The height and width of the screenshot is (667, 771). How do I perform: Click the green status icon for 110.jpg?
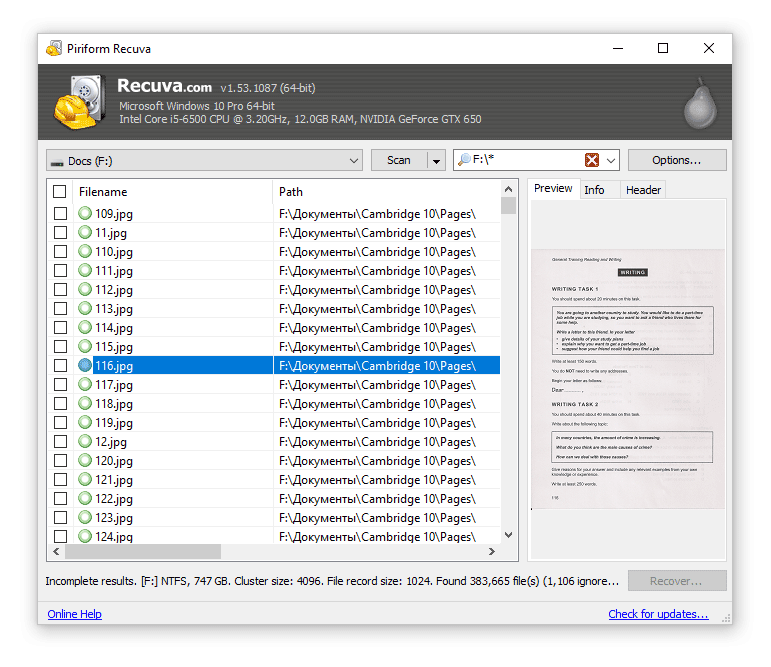click(x=85, y=251)
